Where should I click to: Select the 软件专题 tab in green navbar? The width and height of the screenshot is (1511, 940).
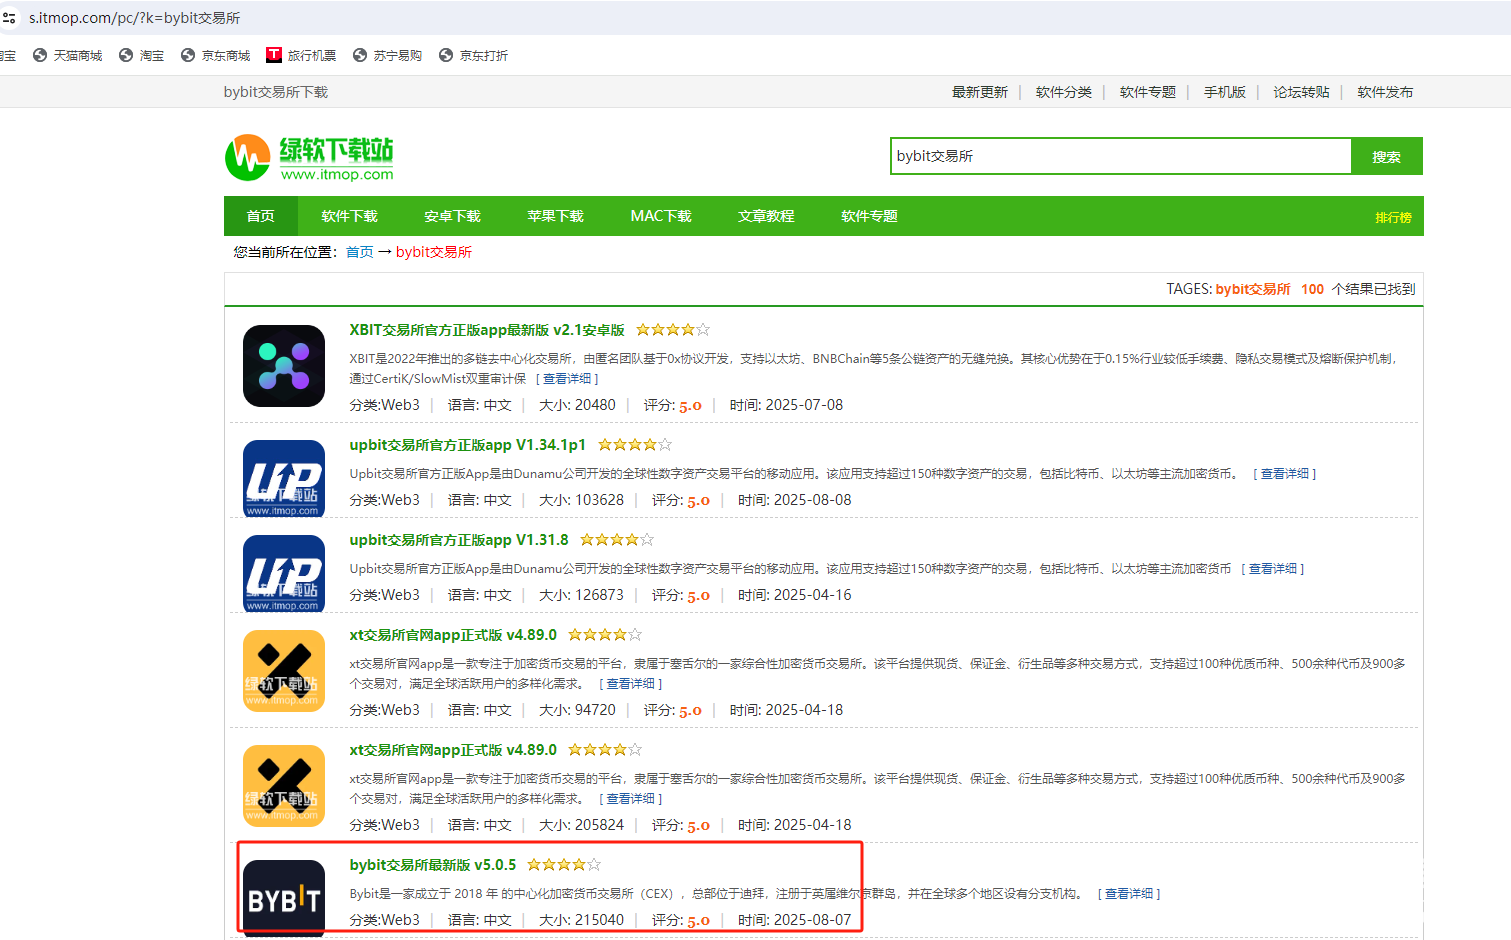pyautogui.click(x=869, y=216)
